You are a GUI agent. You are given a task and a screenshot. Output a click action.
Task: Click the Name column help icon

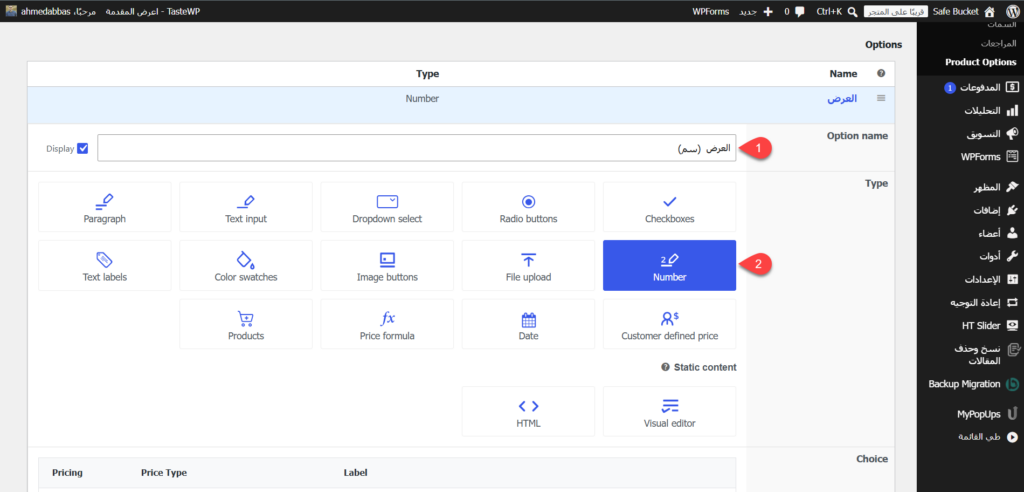point(881,74)
